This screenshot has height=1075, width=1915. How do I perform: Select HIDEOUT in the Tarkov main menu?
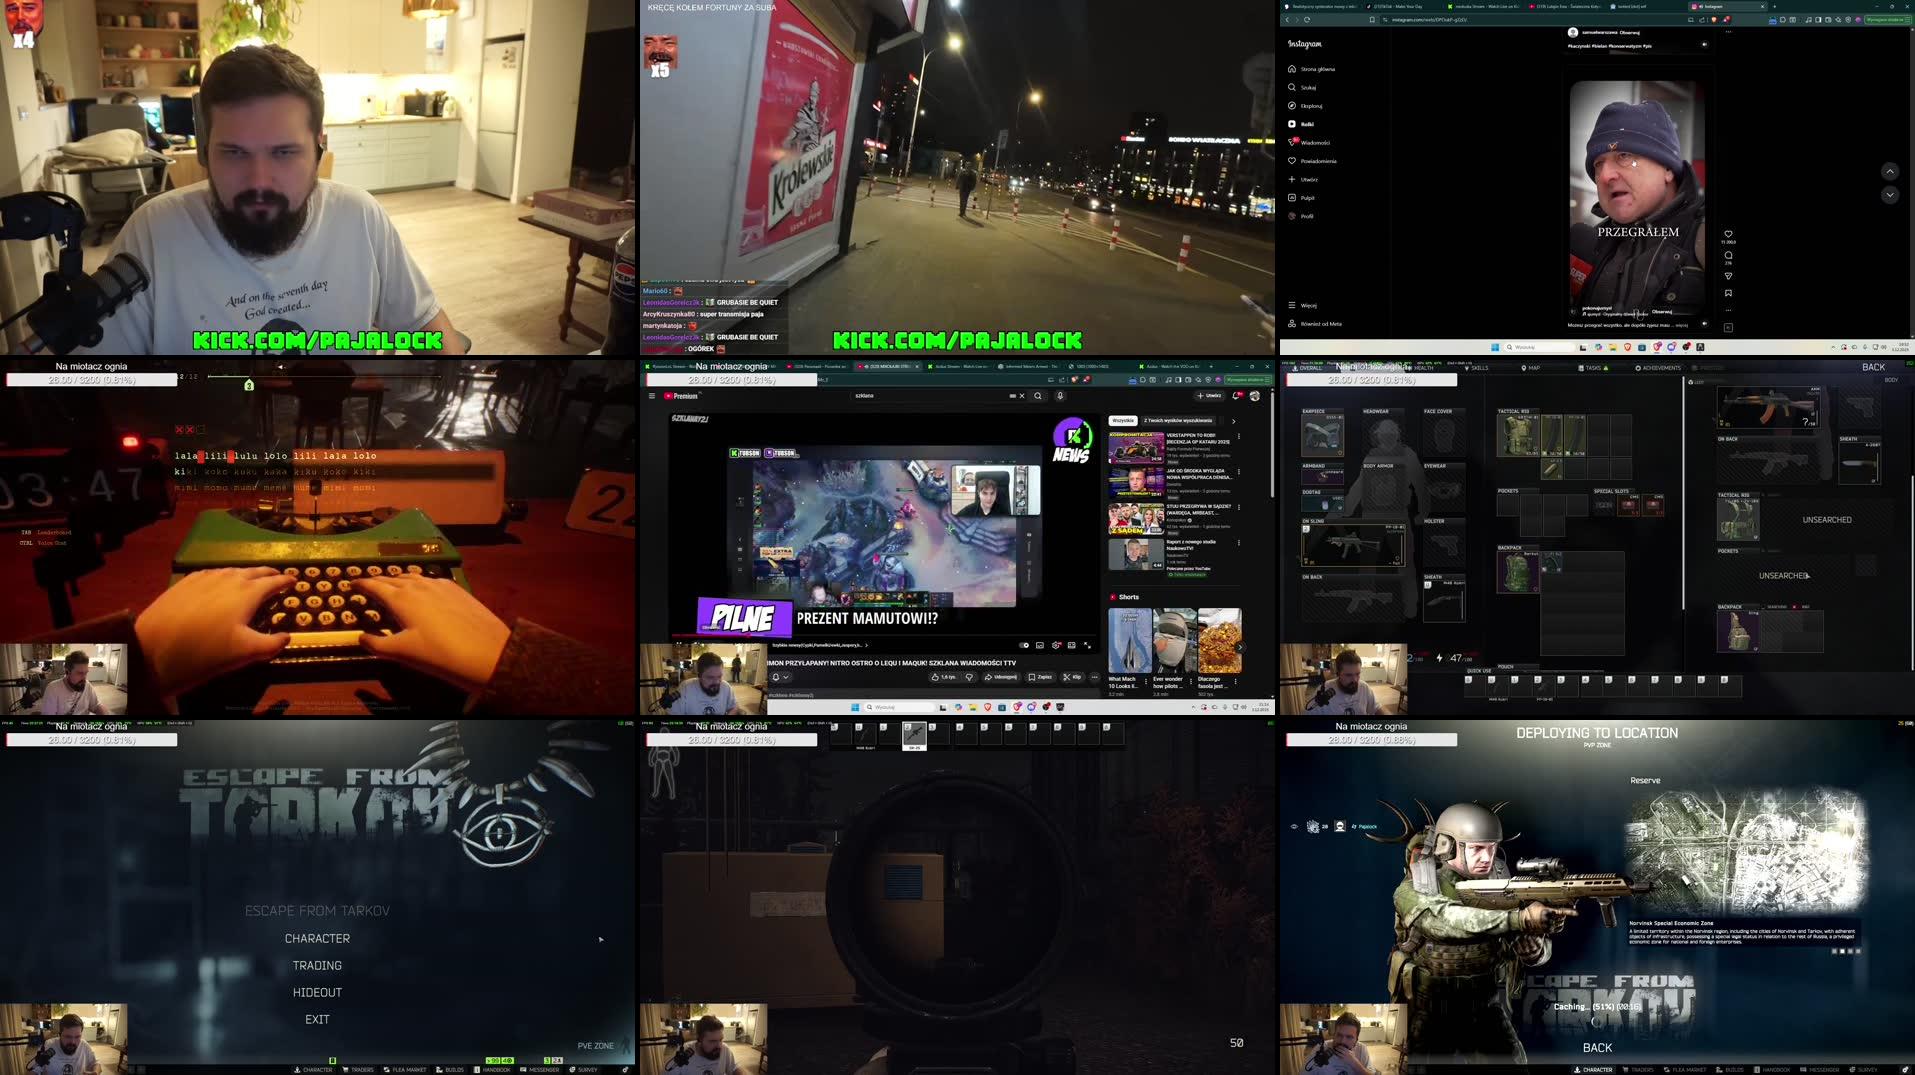(317, 992)
